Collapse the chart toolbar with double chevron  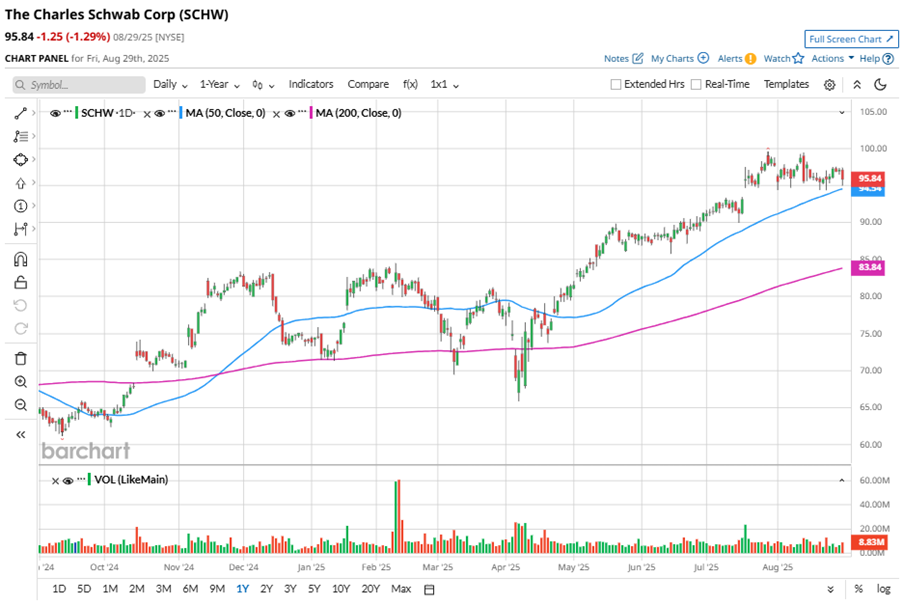click(x=857, y=85)
